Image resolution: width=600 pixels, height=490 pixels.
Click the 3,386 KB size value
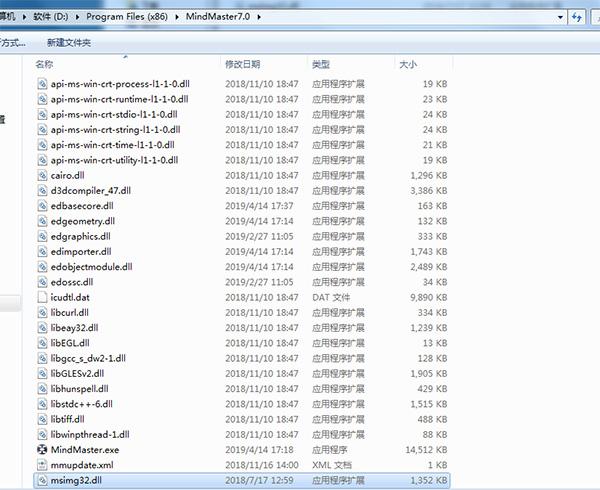(429, 190)
